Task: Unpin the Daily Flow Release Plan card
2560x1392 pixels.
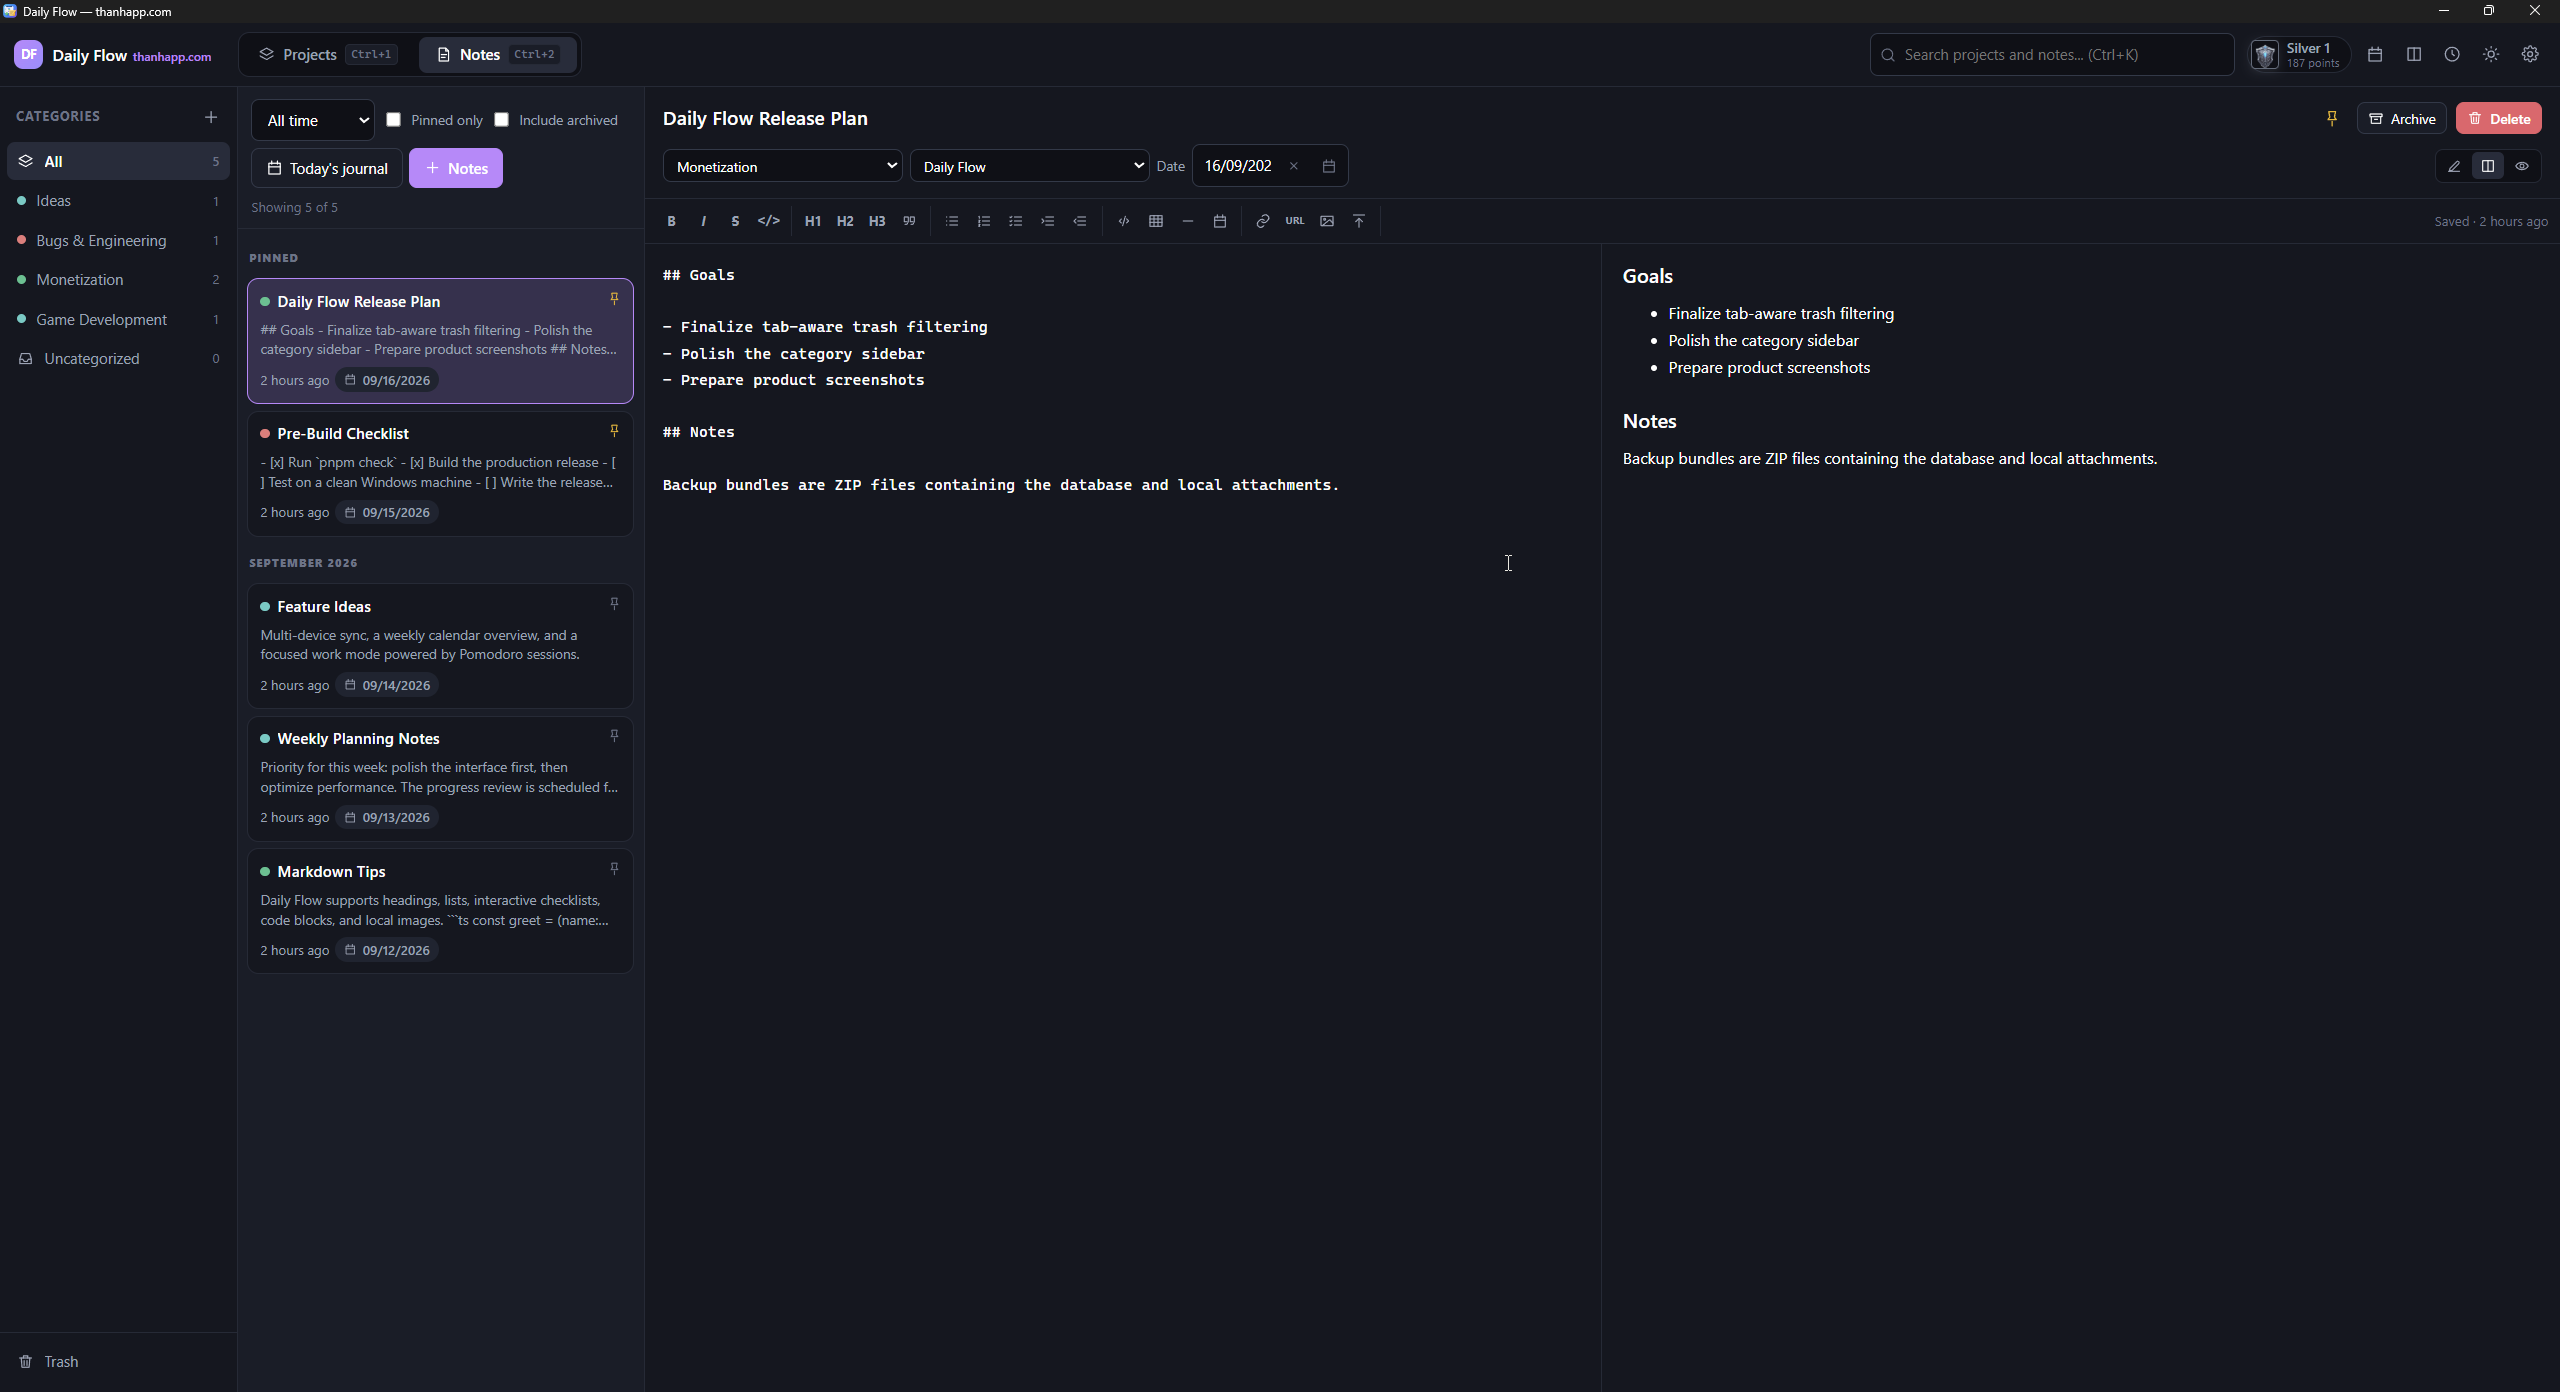Action: (x=614, y=299)
